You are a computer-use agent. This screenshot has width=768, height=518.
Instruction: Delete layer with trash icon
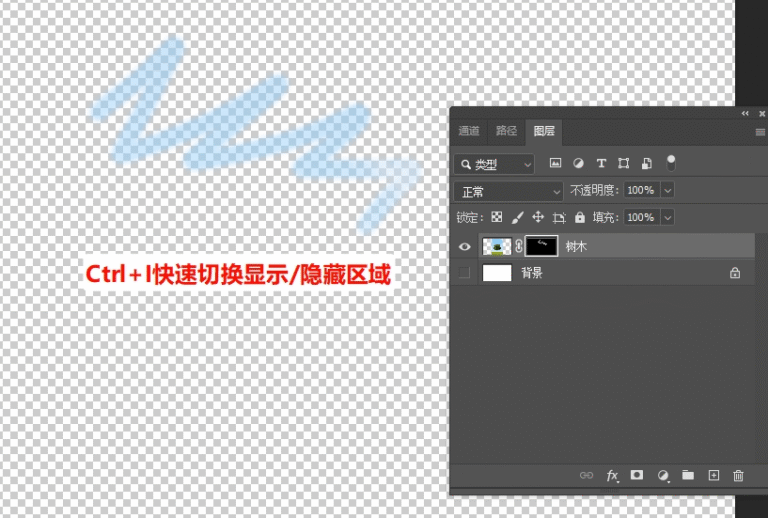738,475
